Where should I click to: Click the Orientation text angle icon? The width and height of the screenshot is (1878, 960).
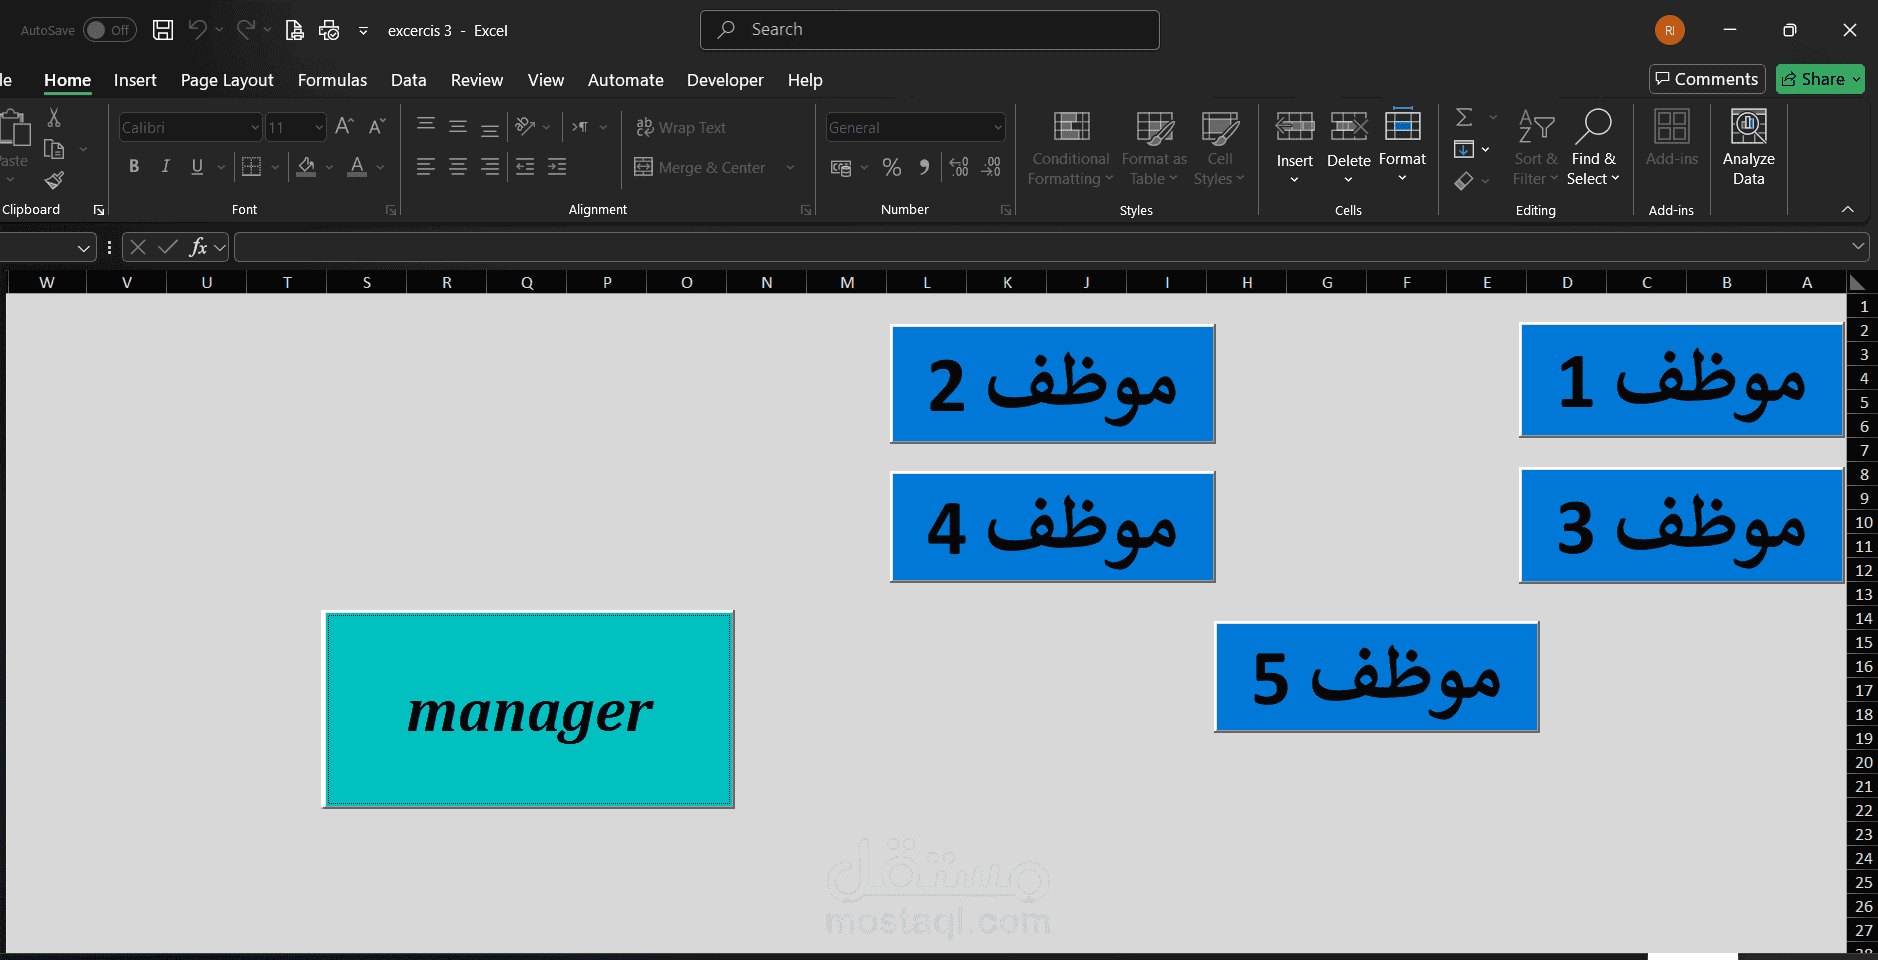(x=525, y=126)
